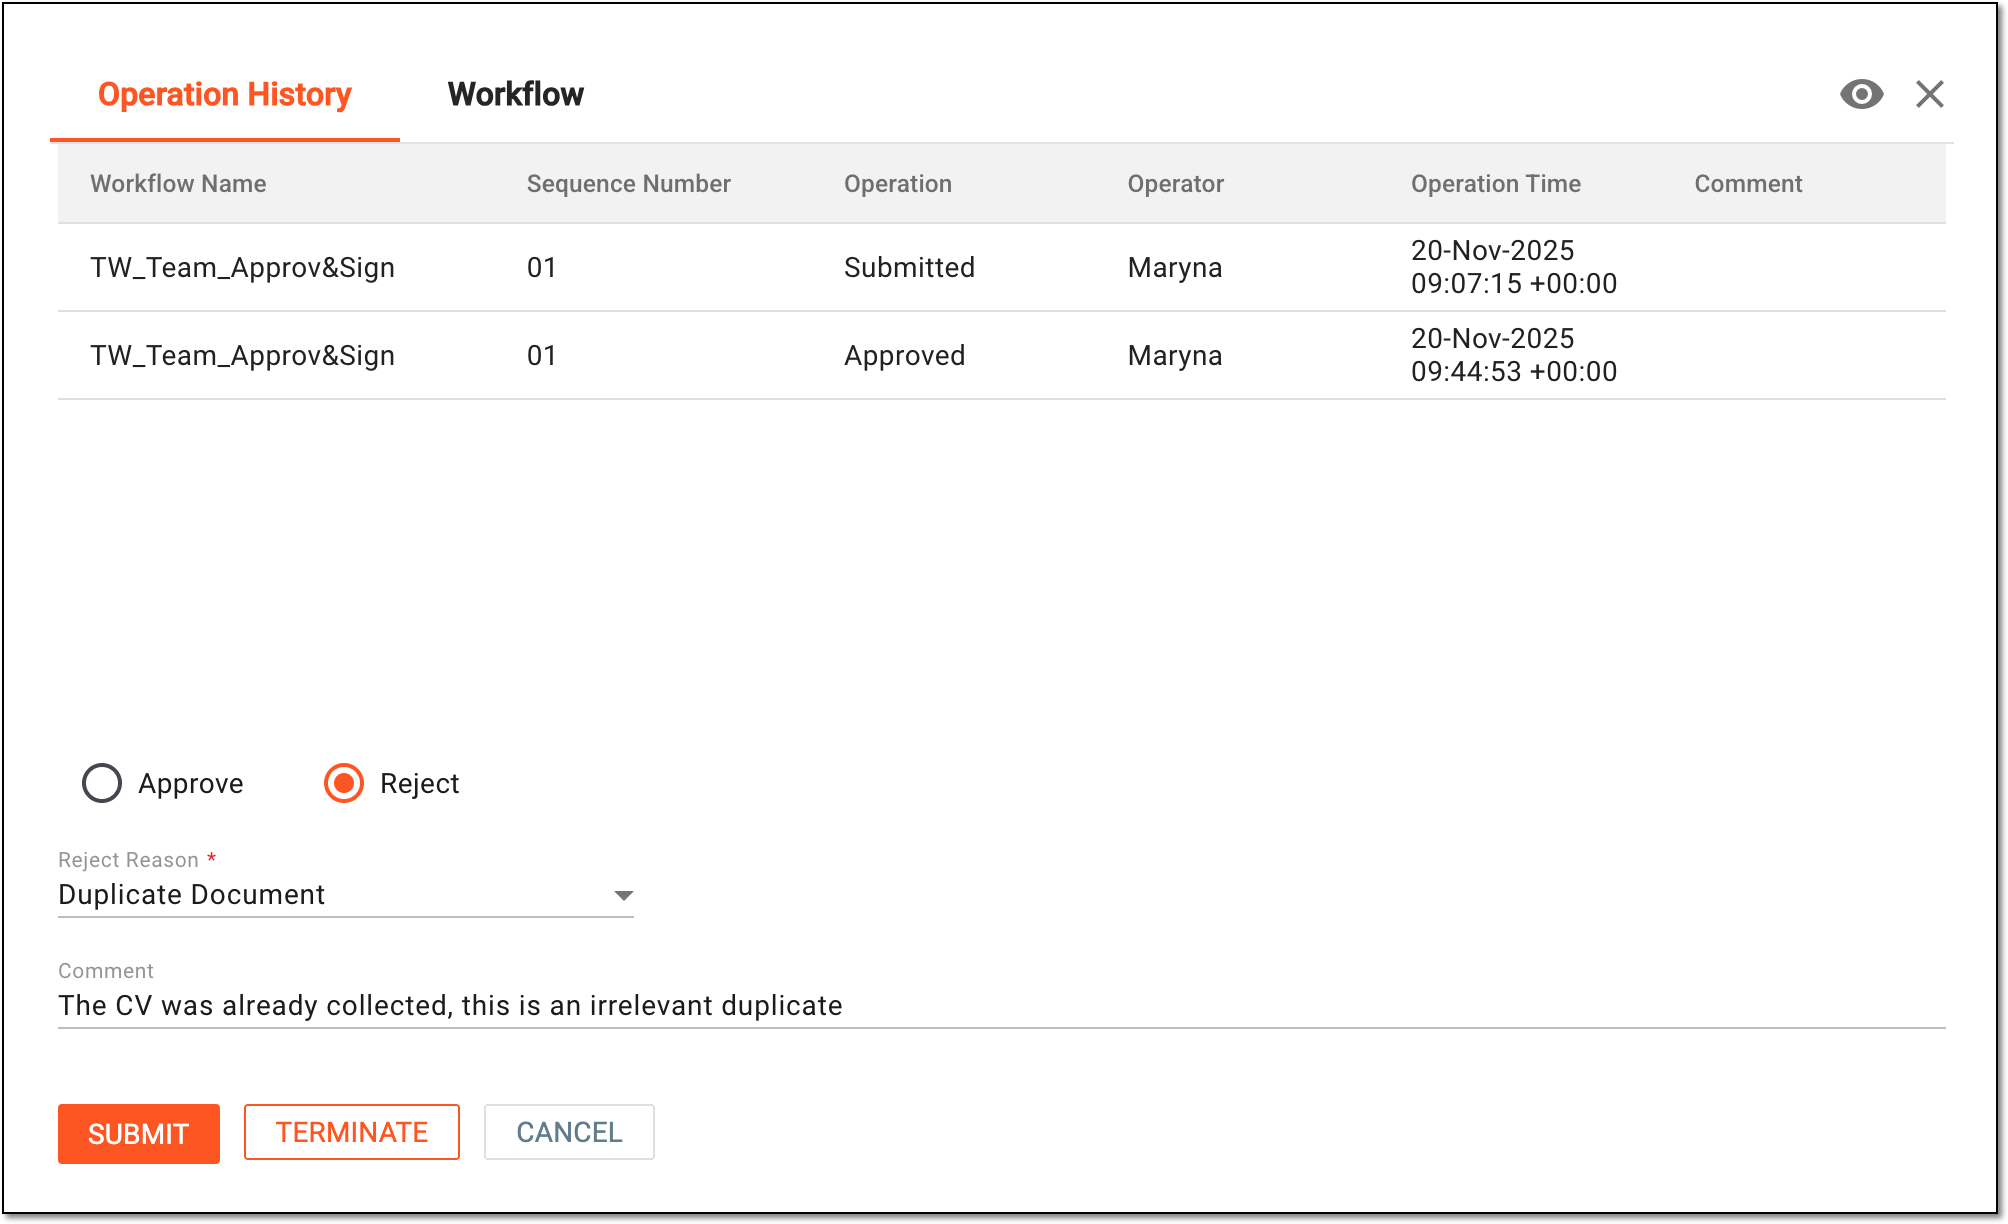Image resolution: width=2008 pixels, height=1224 pixels.
Task: Click the TERMINATE button
Action: (x=352, y=1132)
